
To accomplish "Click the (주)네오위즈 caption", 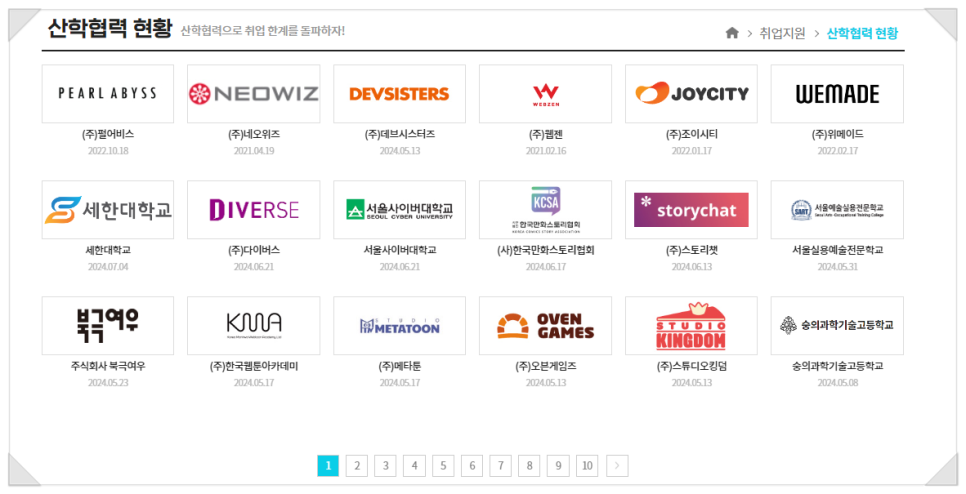I will point(254,134).
